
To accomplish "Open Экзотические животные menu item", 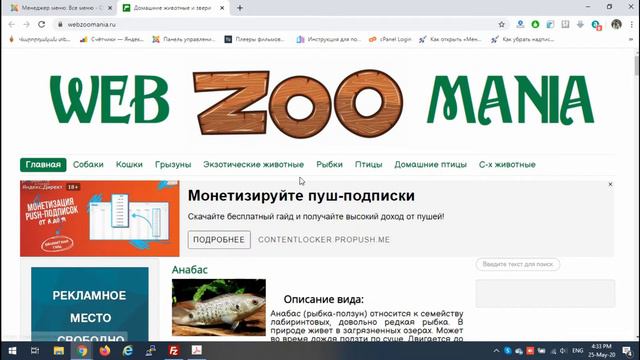I will [x=253, y=164].
